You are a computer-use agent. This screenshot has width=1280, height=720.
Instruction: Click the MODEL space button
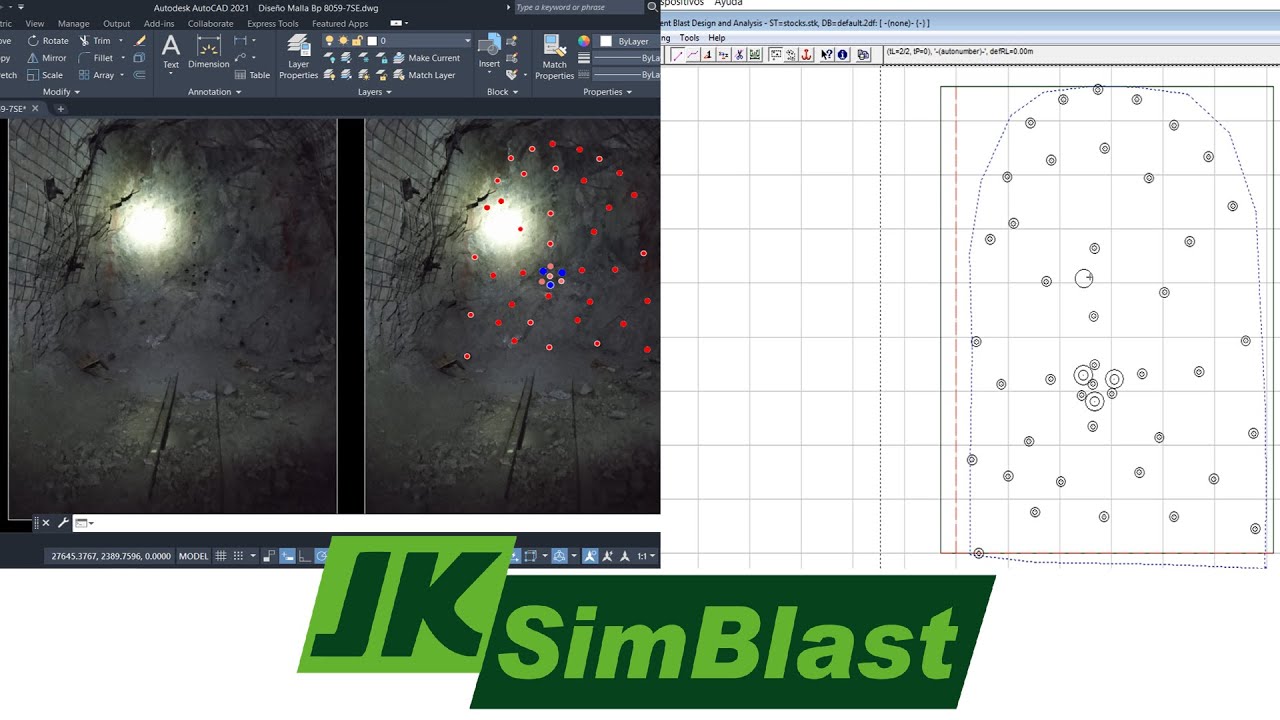pos(193,556)
